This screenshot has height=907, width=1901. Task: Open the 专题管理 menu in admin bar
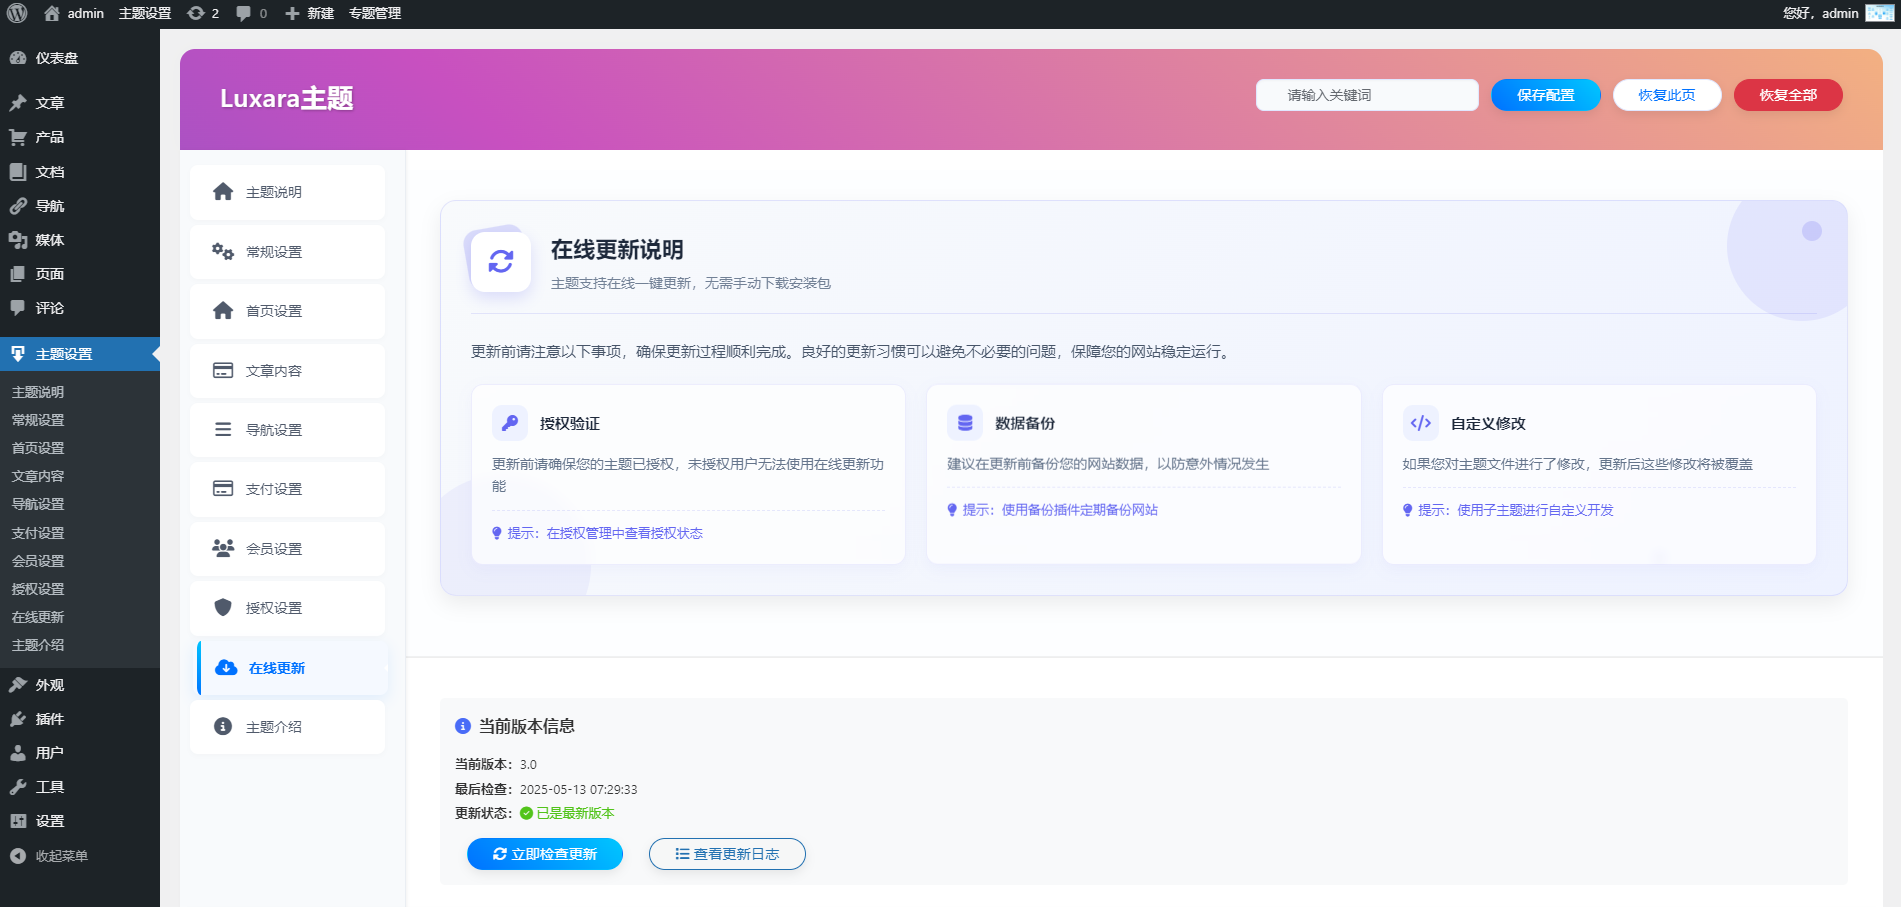click(x=374, y=13)
